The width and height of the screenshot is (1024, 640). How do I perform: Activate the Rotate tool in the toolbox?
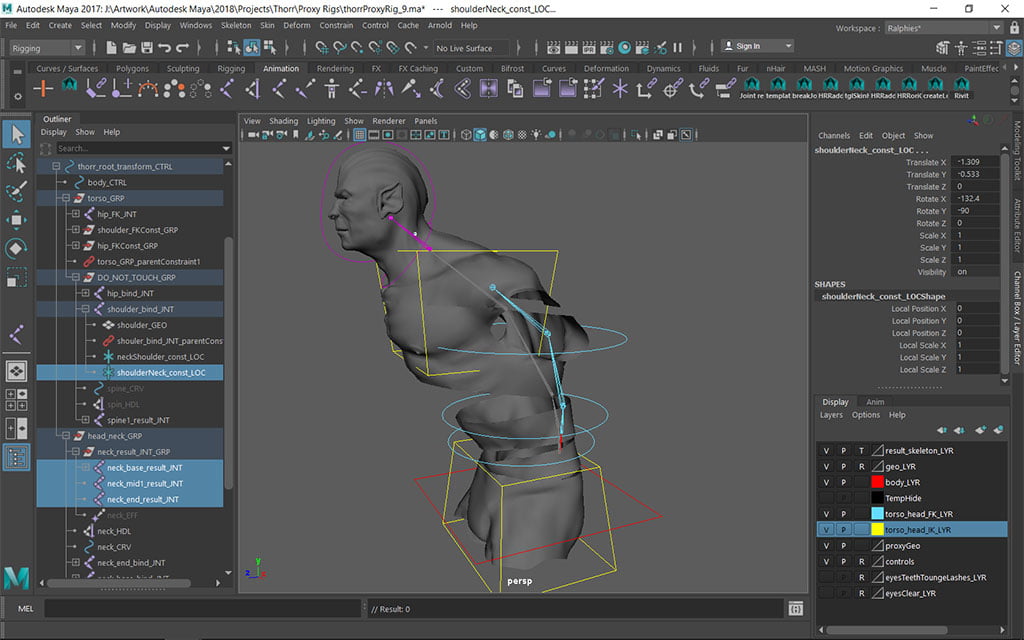point(17,248)
